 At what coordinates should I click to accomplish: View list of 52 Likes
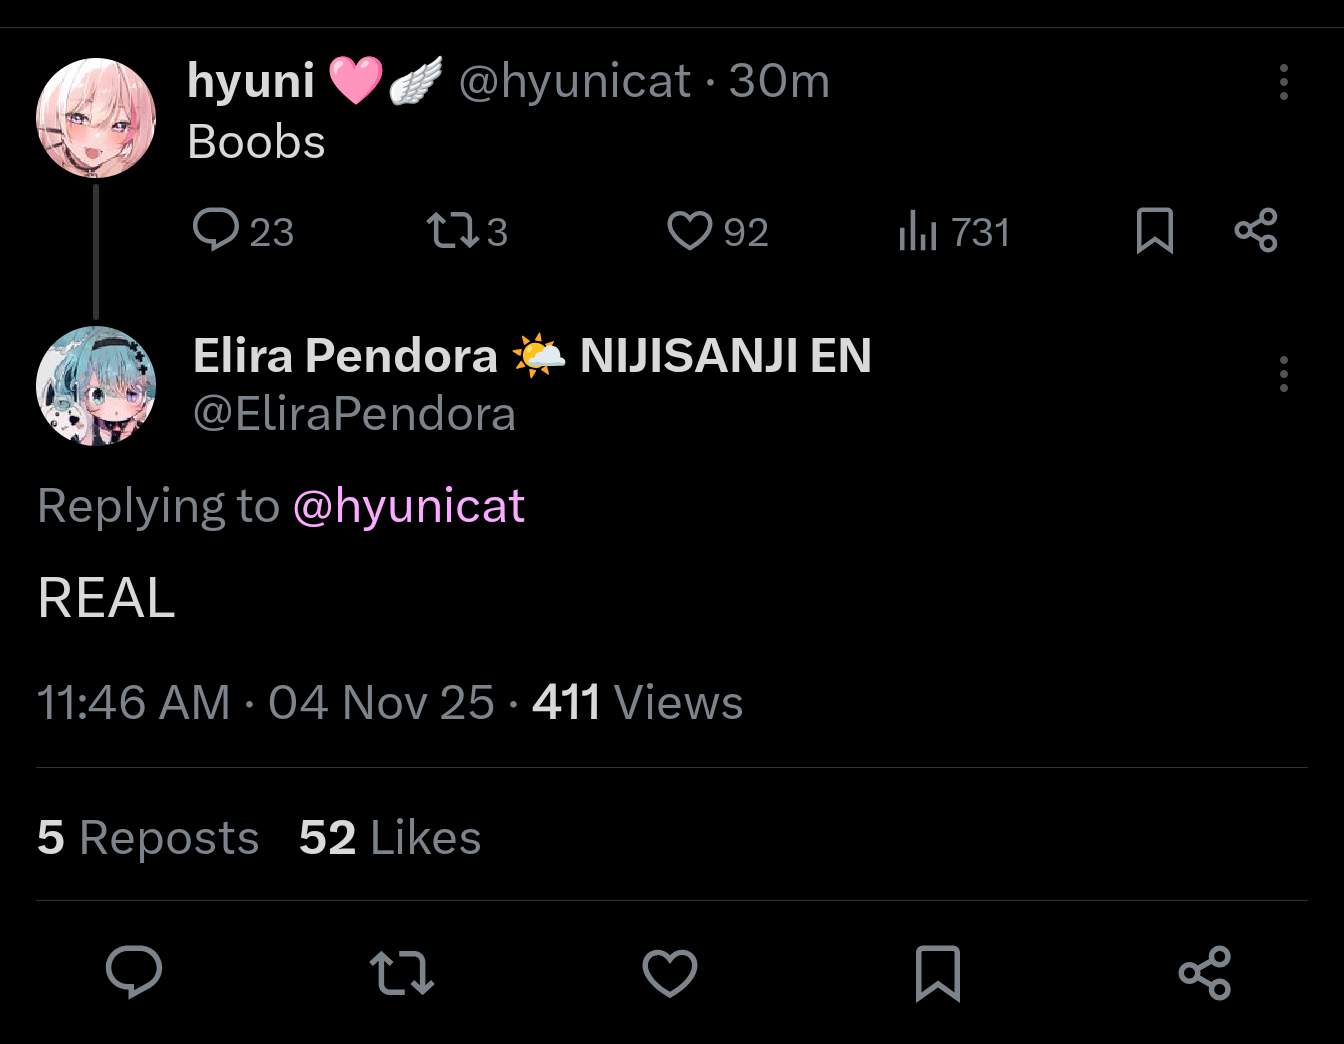[390, 838]
